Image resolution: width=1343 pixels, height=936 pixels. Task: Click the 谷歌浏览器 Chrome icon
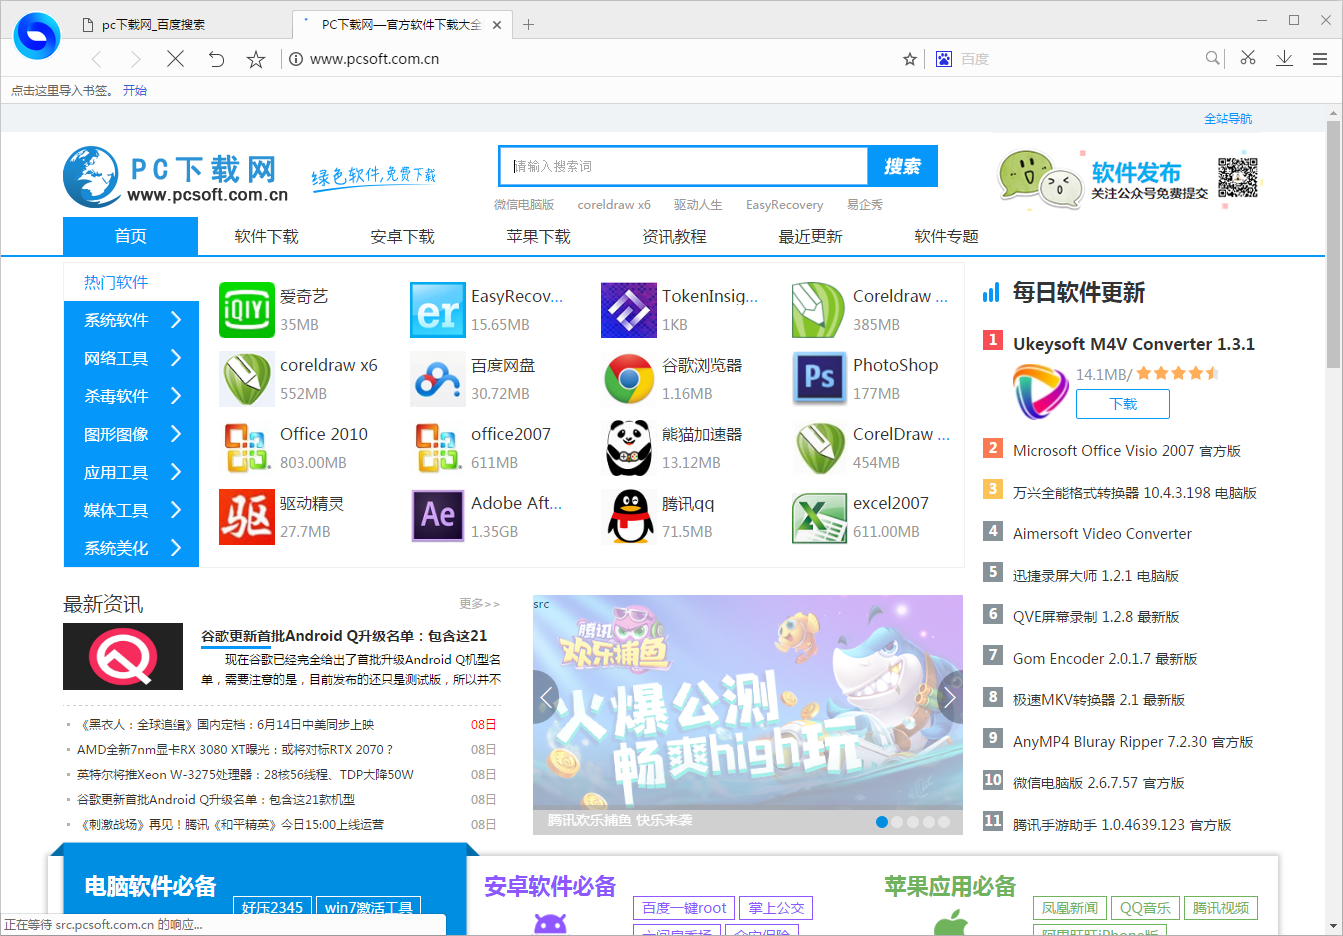click(629, 379)
